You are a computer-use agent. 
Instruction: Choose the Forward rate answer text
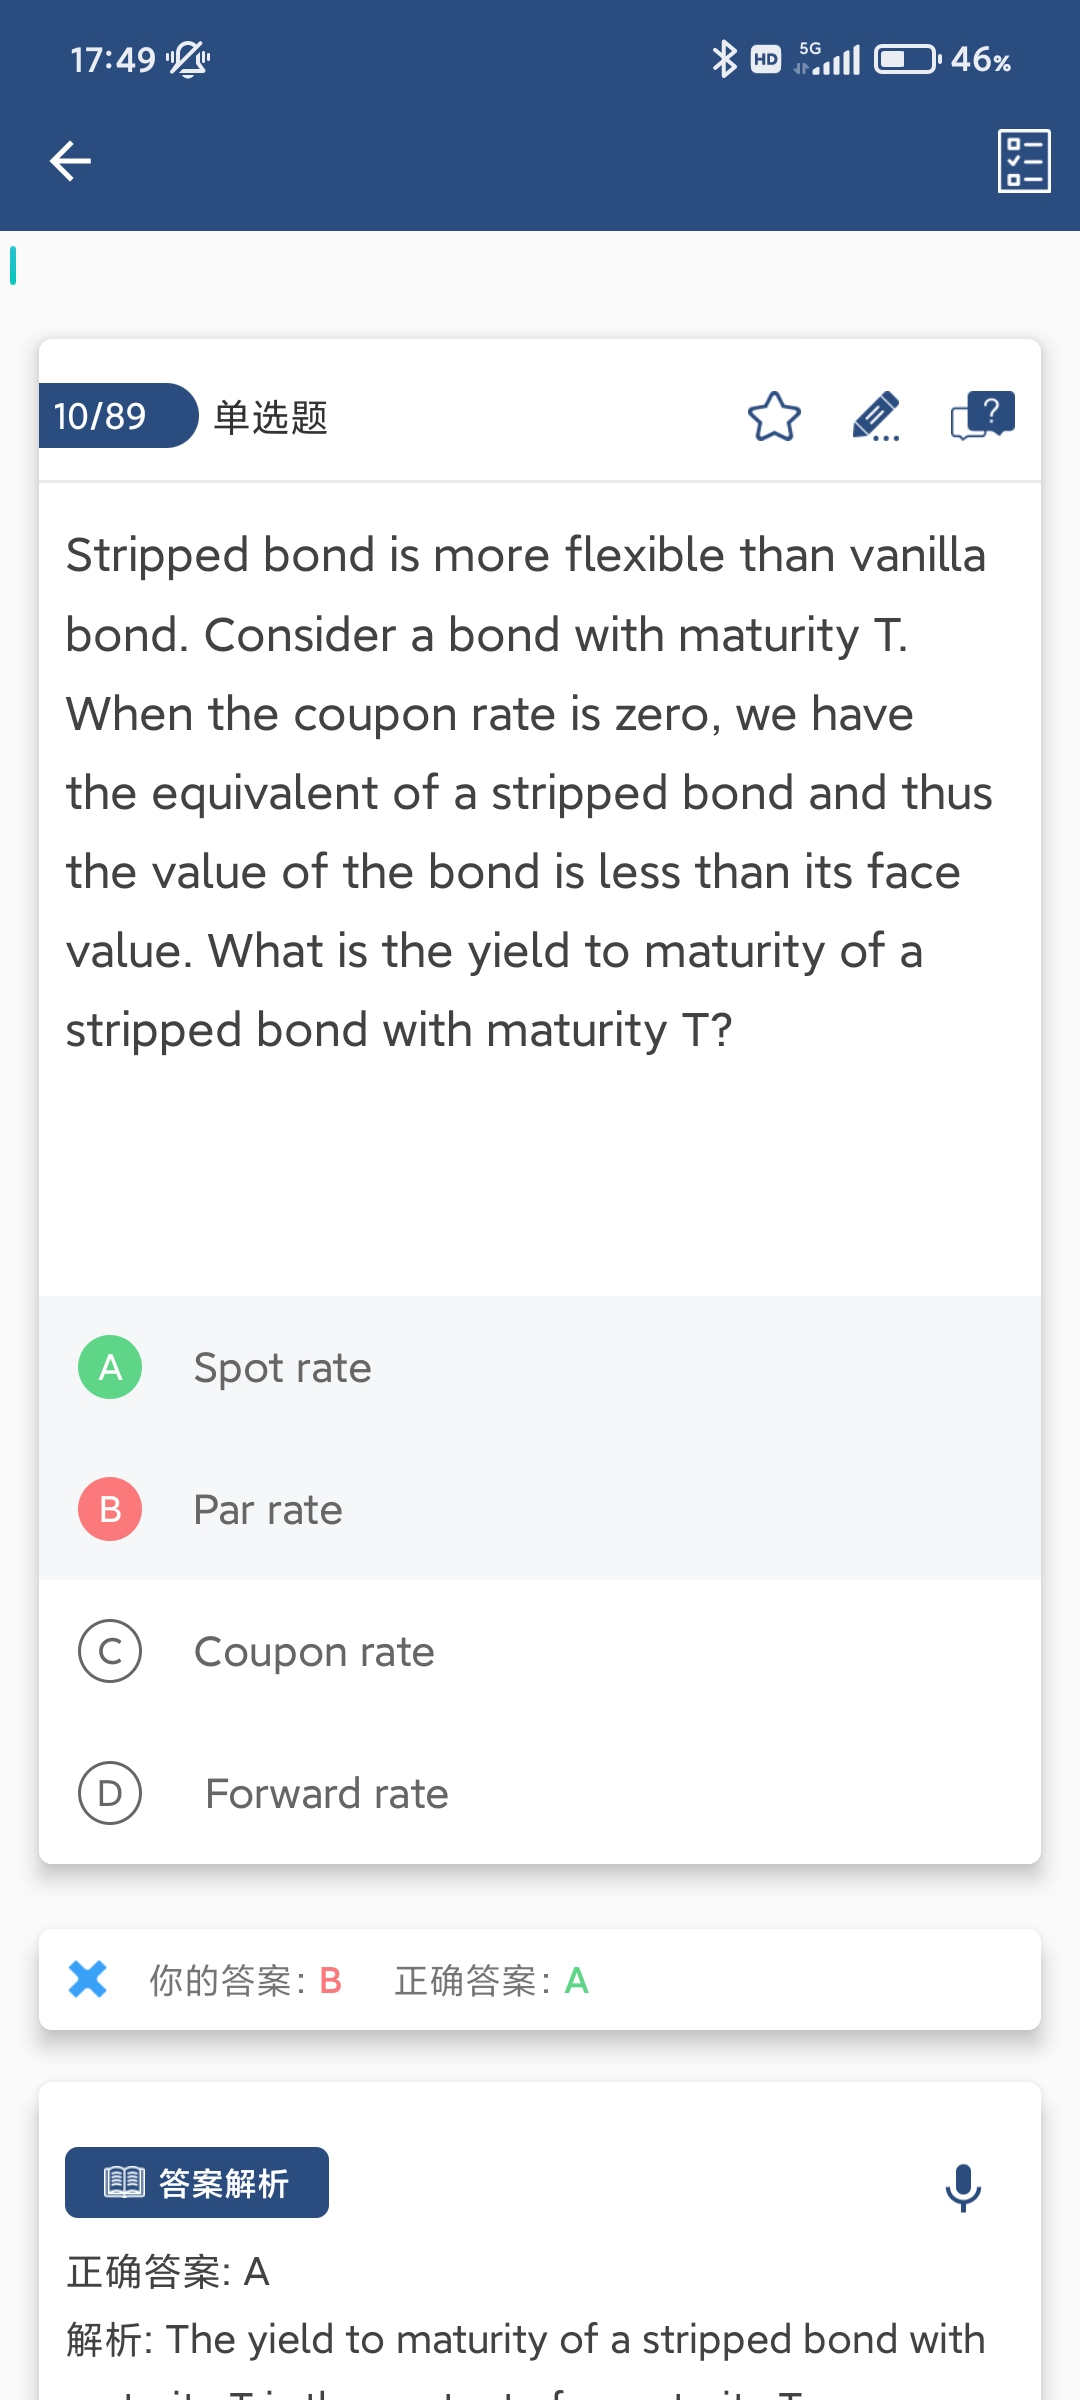click(326, 1794)
